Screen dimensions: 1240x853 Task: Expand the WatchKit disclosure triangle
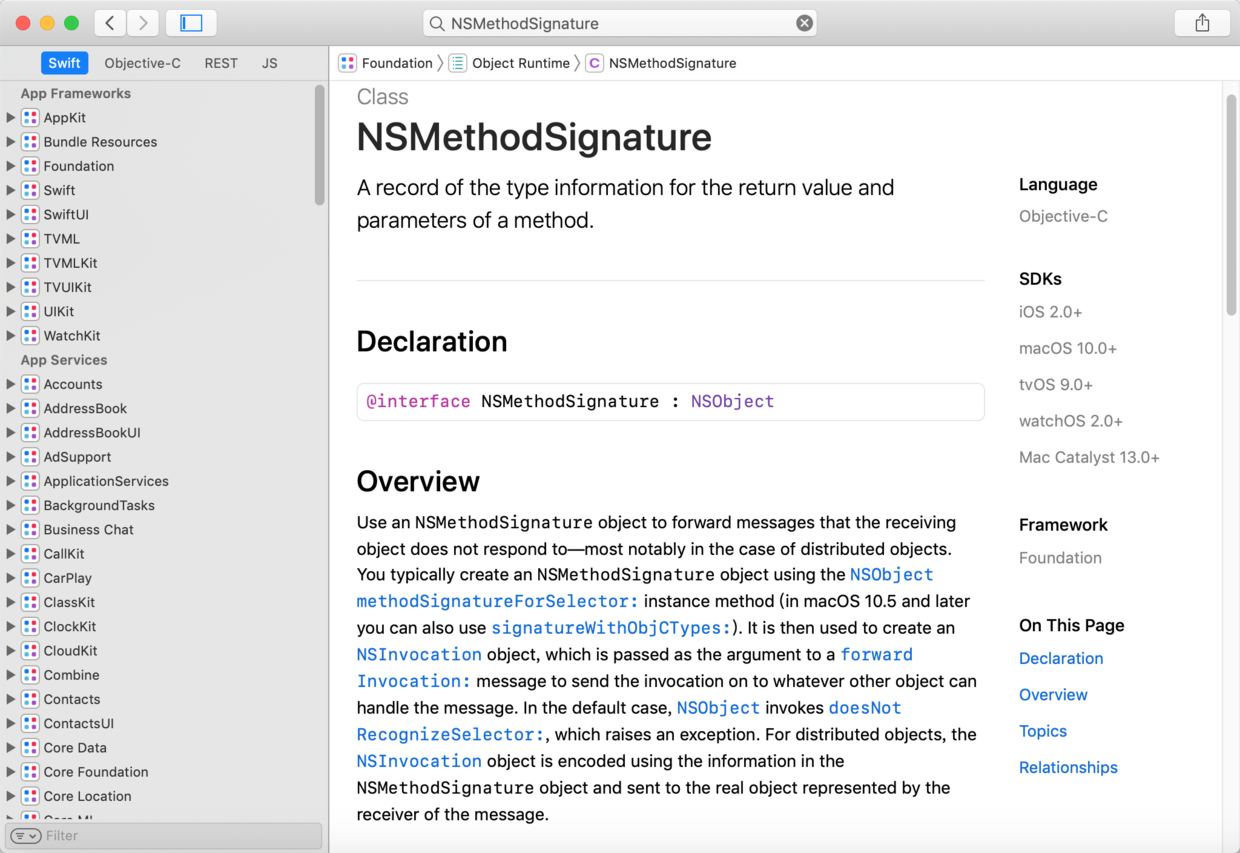click(11, 336)
